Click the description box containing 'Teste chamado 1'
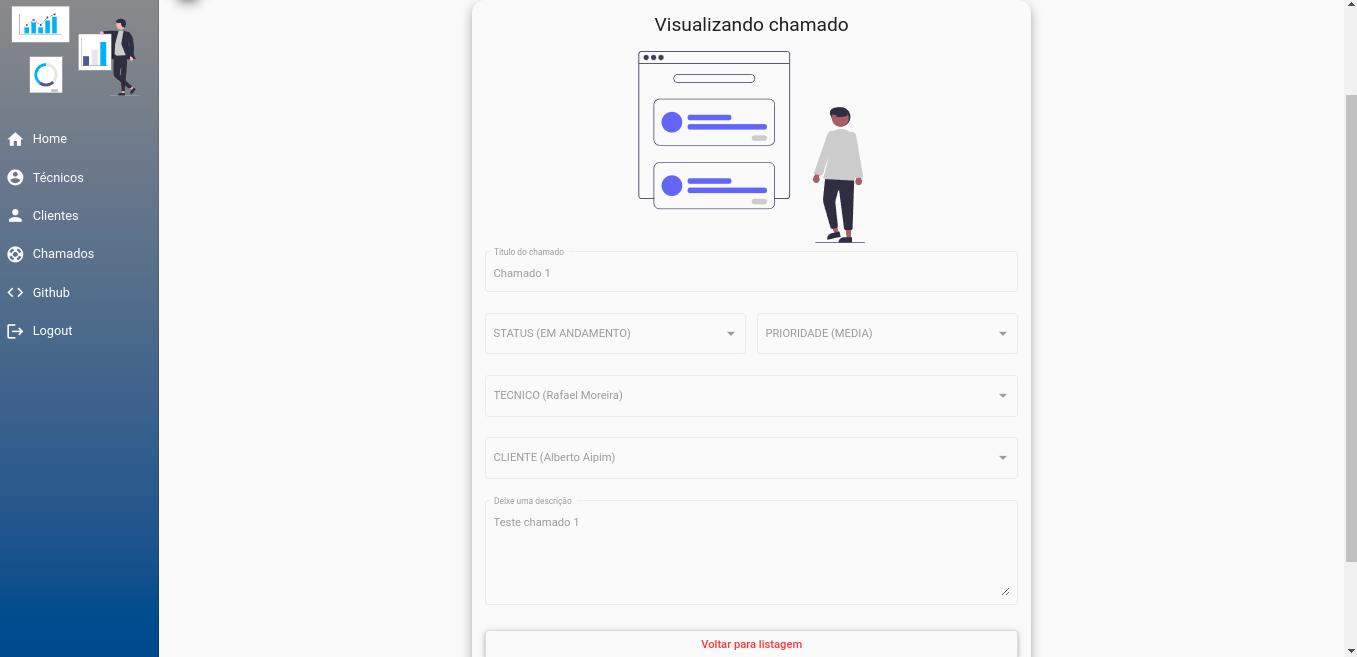1357x657 pixels. [751, 550]
